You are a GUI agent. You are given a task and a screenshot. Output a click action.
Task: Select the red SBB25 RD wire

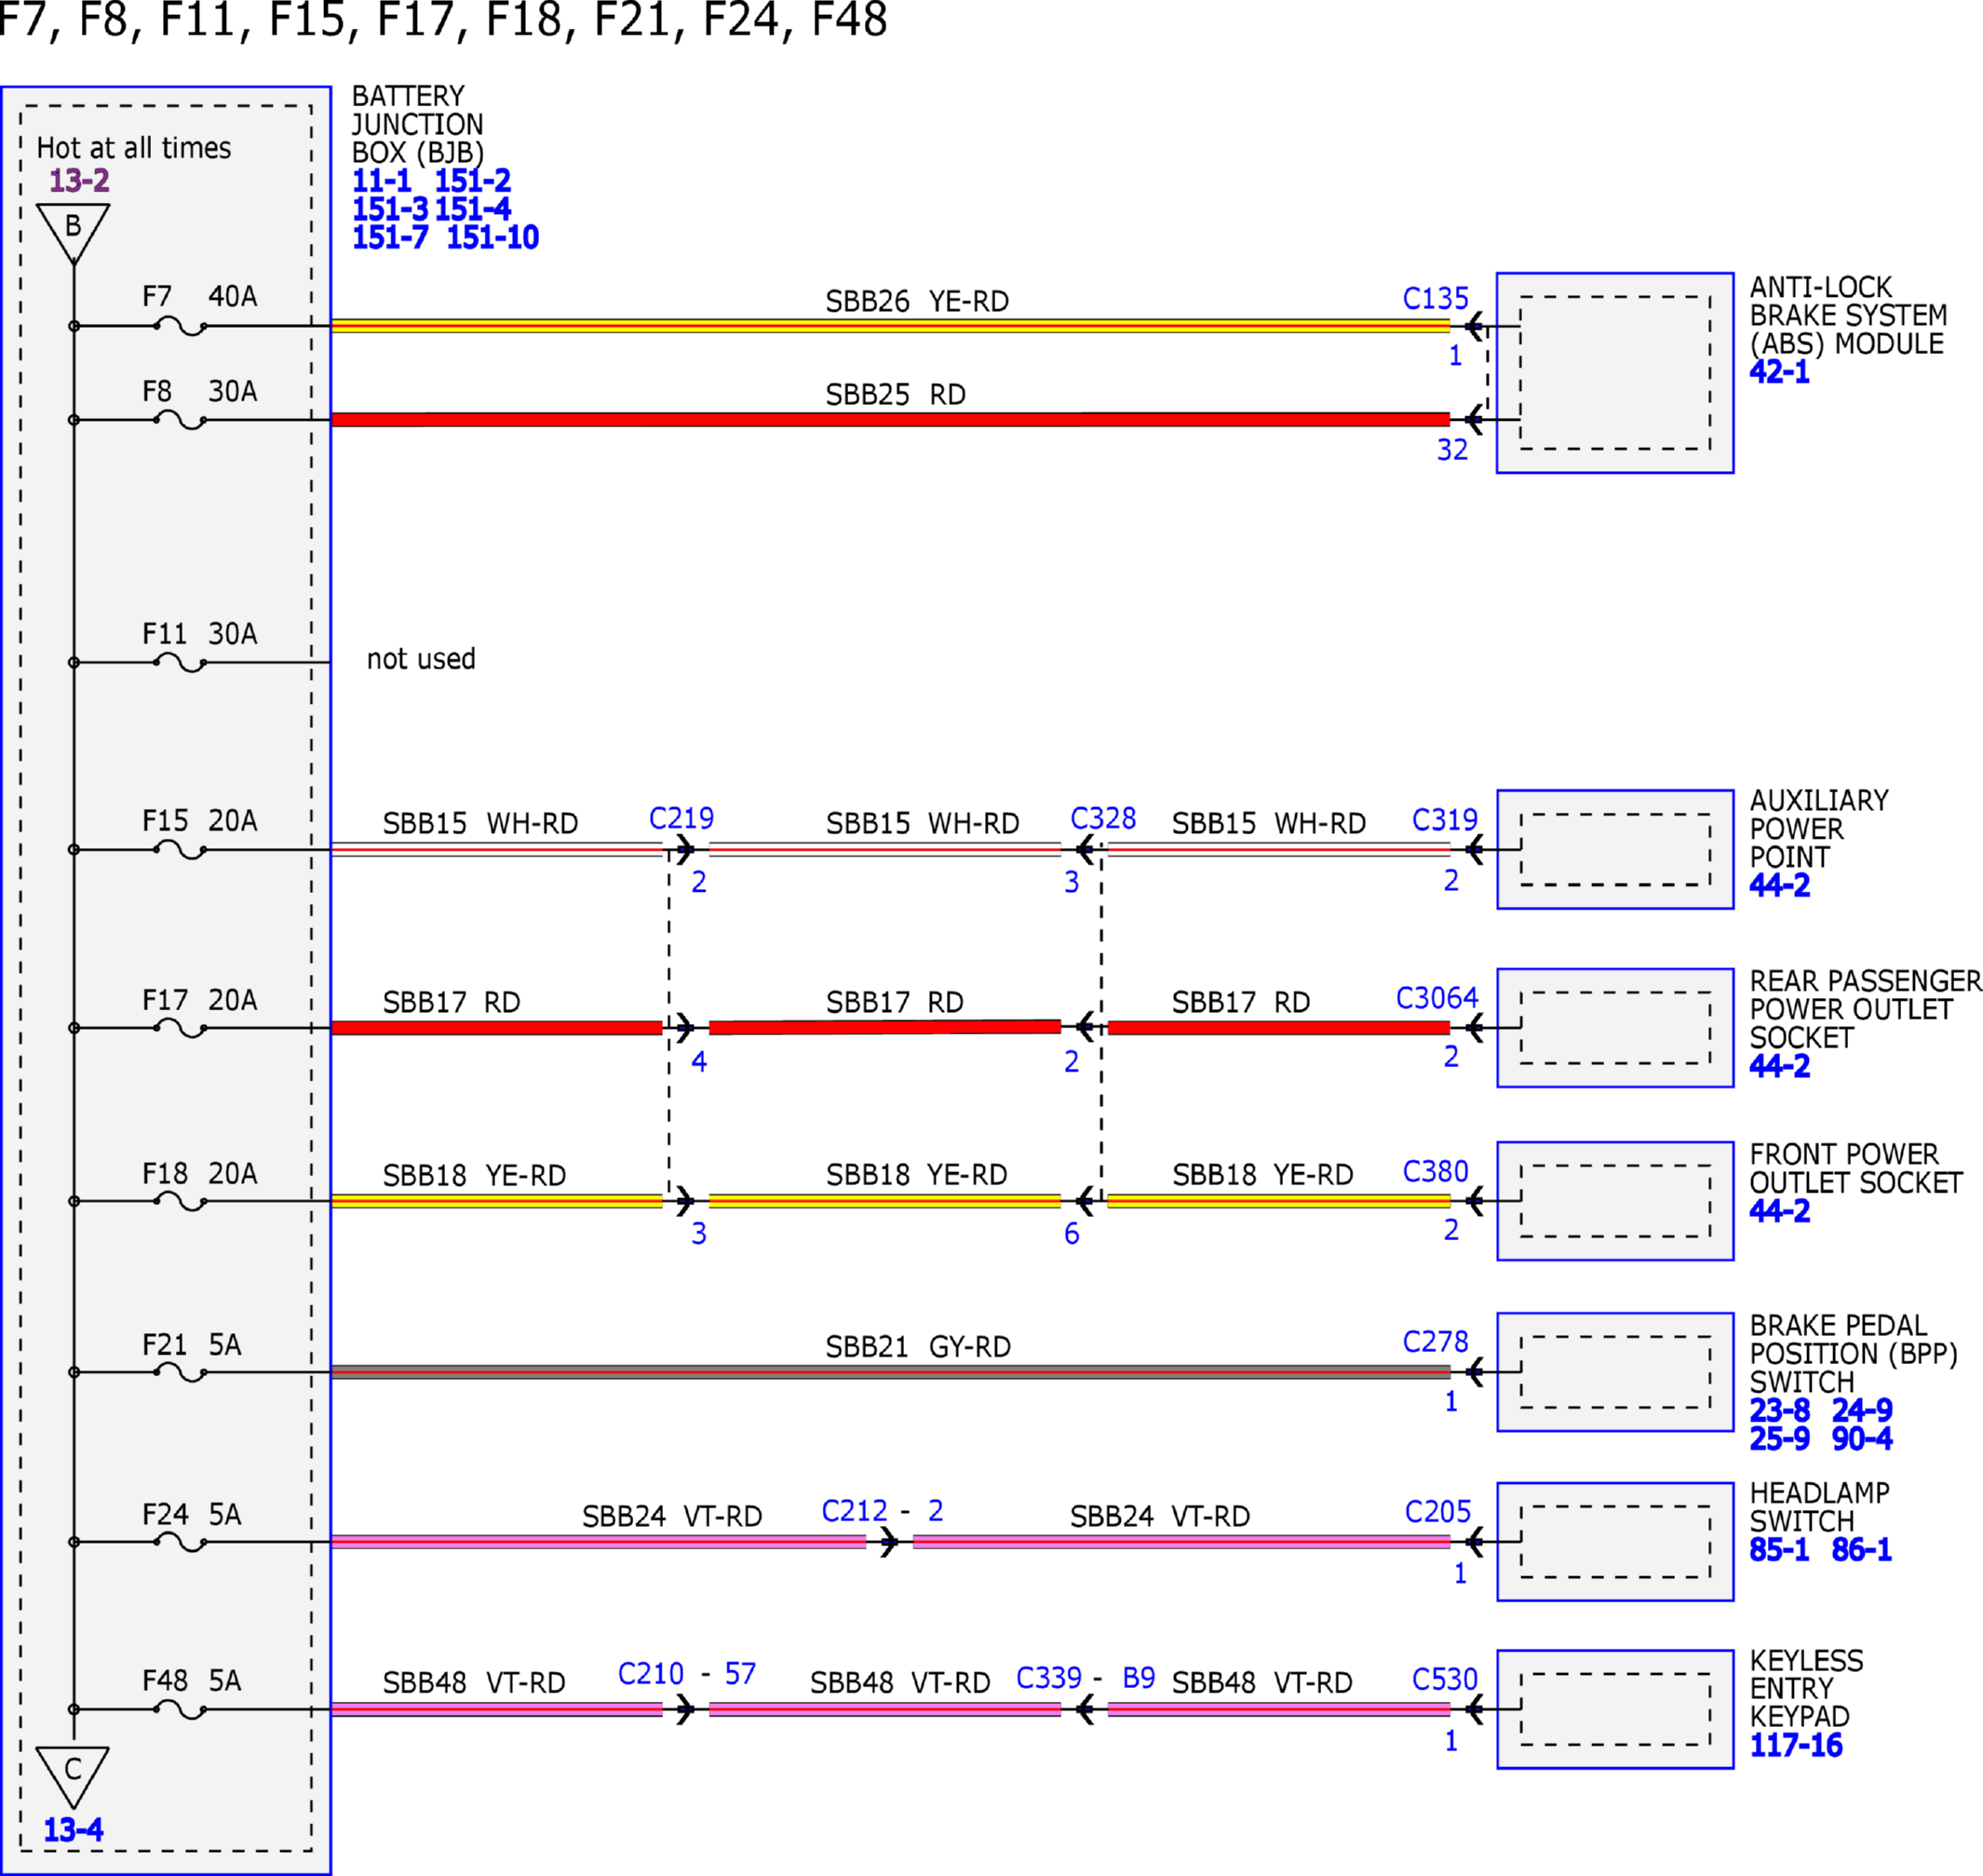tap(890, 419)
